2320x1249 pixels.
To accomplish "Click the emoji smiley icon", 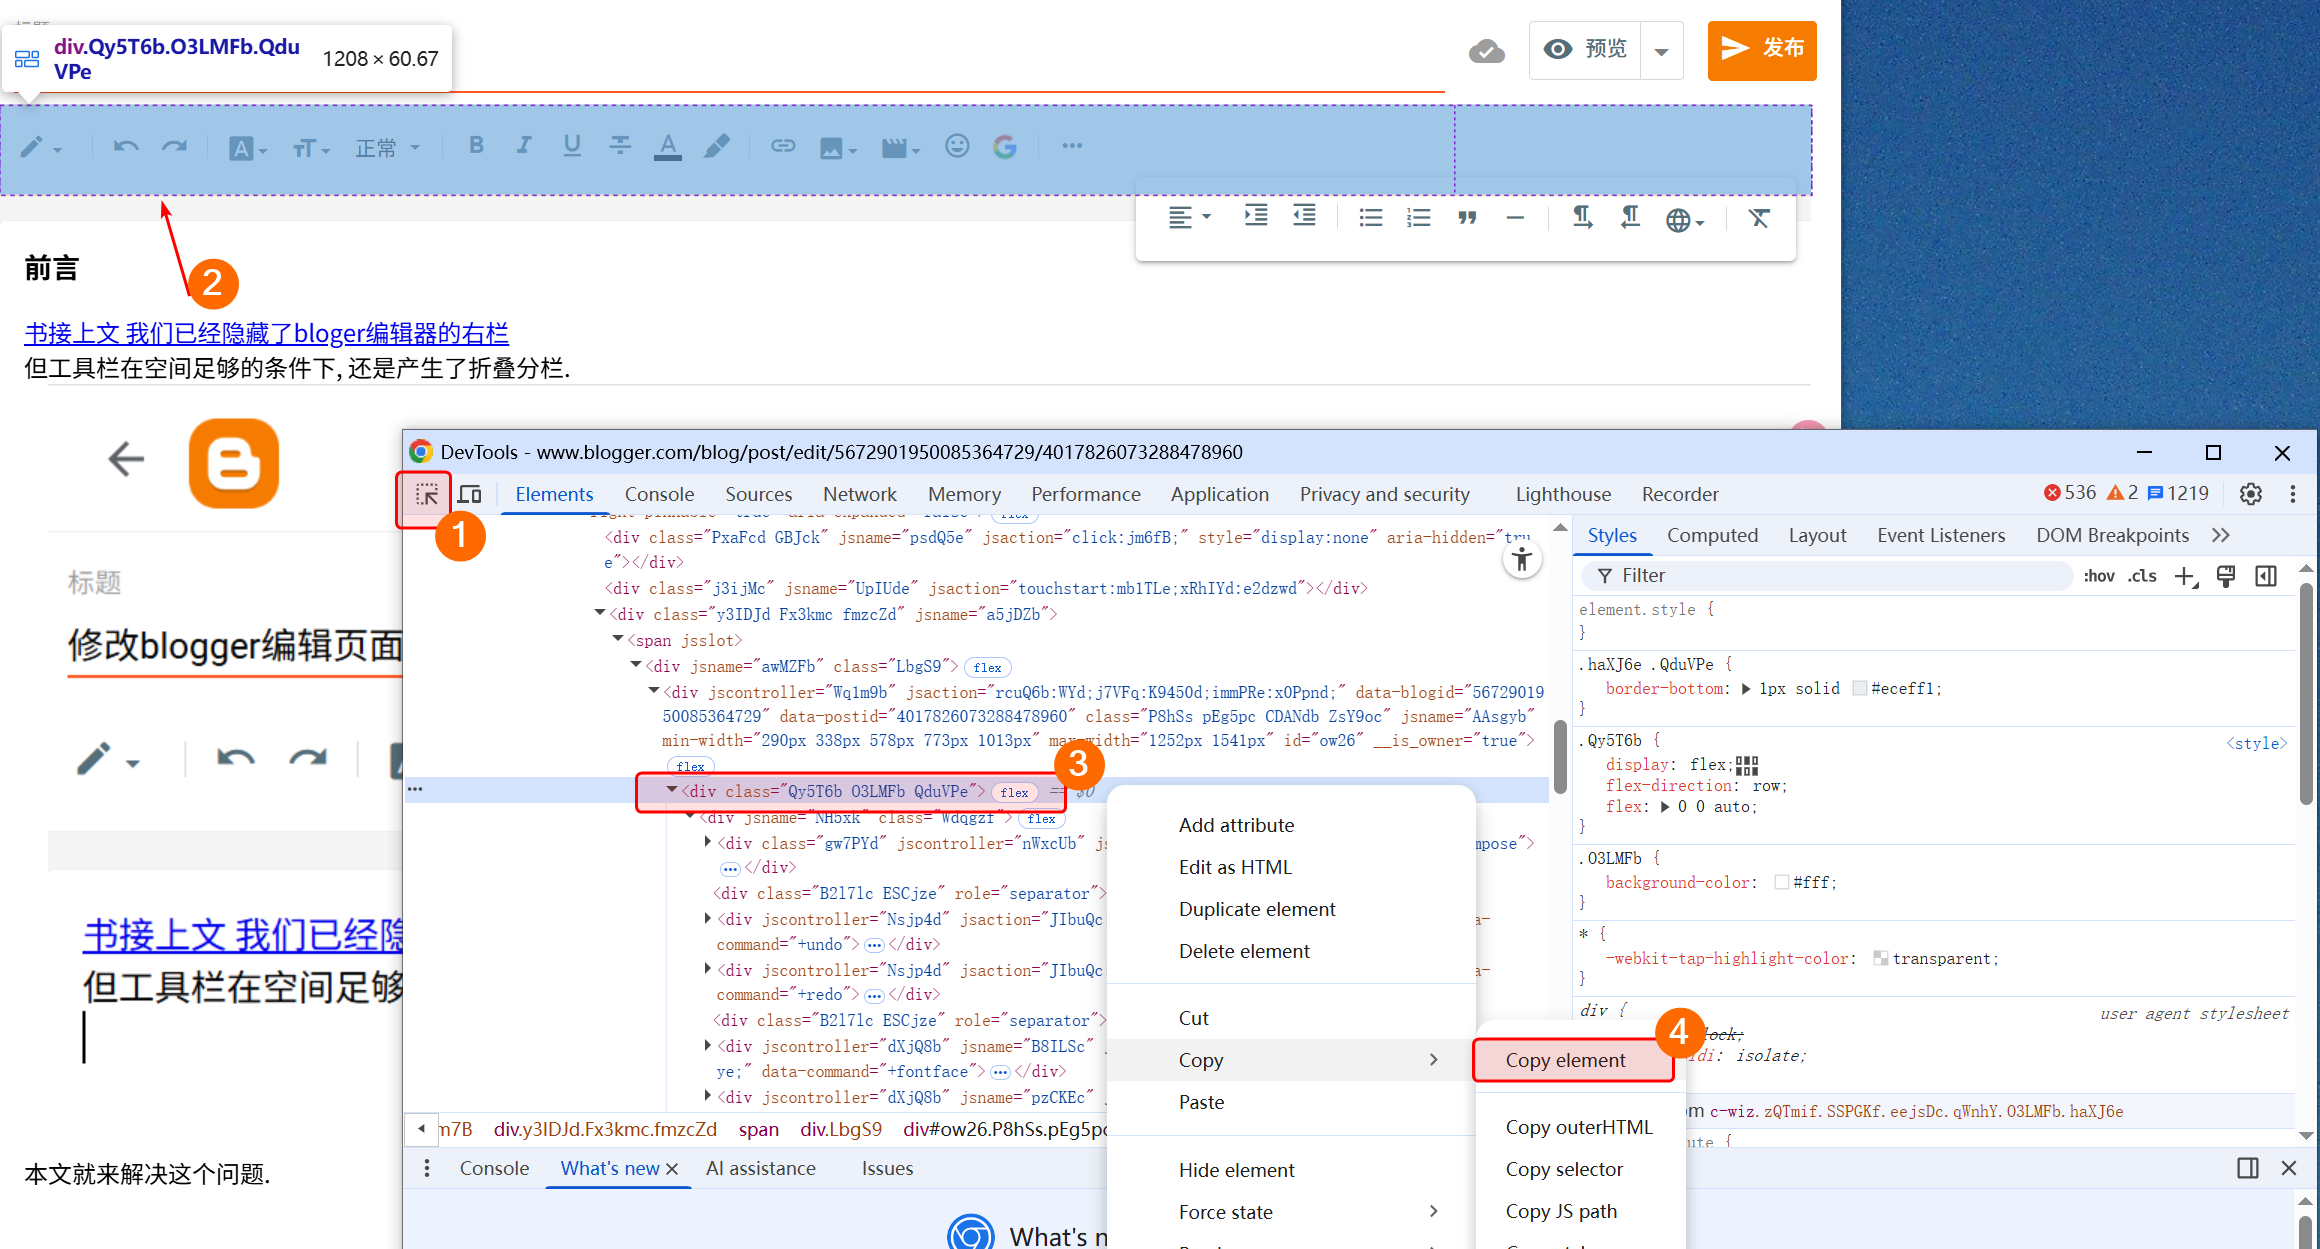I will pos(957,146).
